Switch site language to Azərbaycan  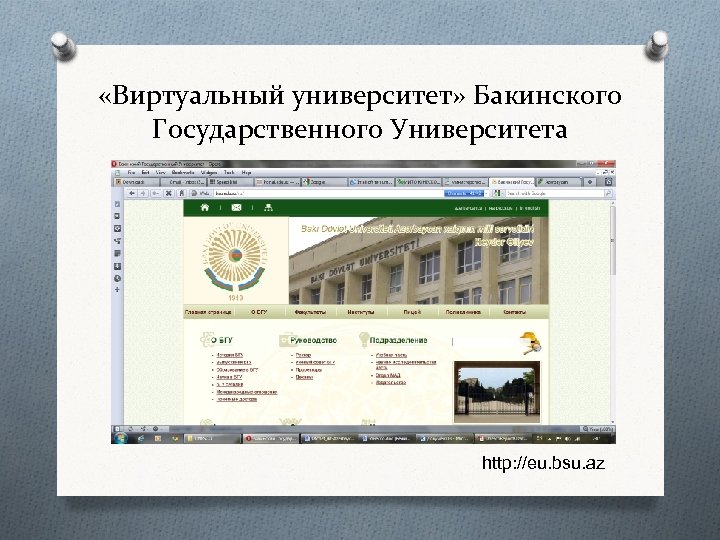point(468,208)
